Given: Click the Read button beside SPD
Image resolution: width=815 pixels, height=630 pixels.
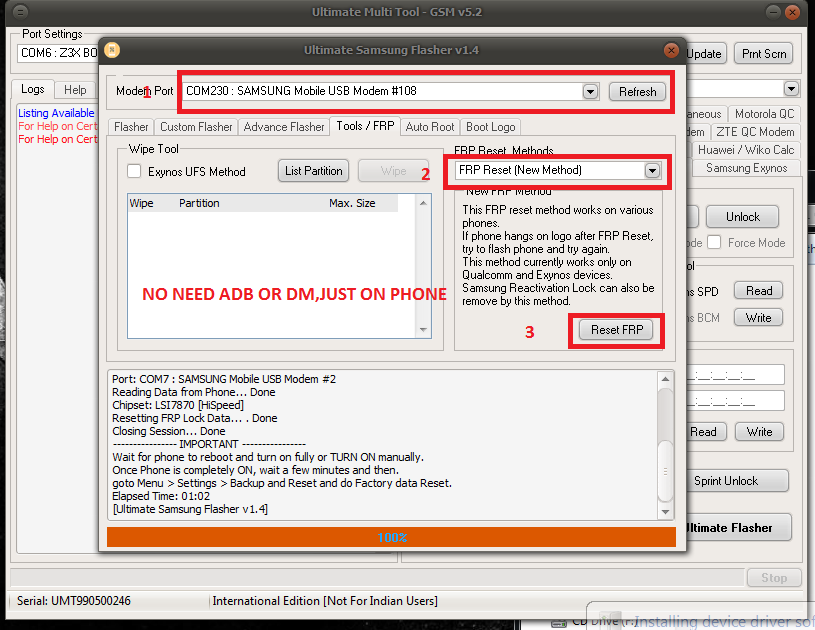Looking at the screenshot, I should (758, 291).
